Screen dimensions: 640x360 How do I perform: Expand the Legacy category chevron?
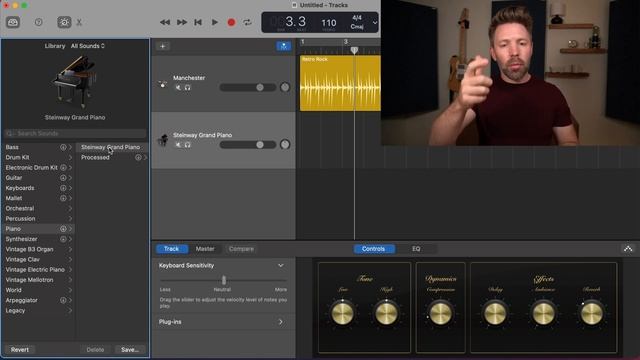(70, 310)
